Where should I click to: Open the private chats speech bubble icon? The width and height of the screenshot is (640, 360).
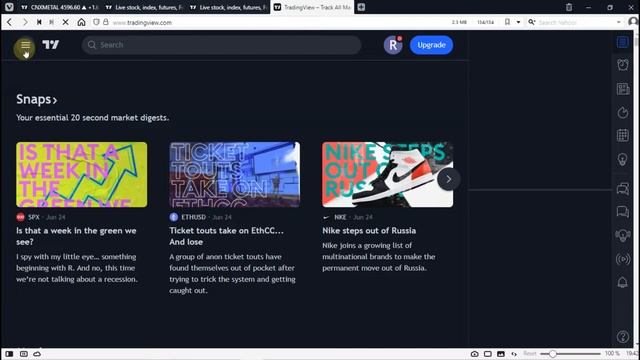pyautogui.click(x=622, y=212)
